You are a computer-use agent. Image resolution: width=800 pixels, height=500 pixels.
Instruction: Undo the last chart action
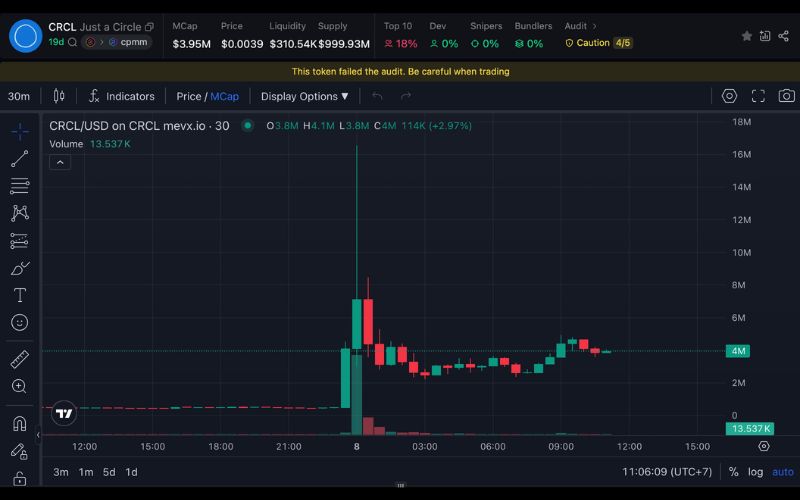377,96
